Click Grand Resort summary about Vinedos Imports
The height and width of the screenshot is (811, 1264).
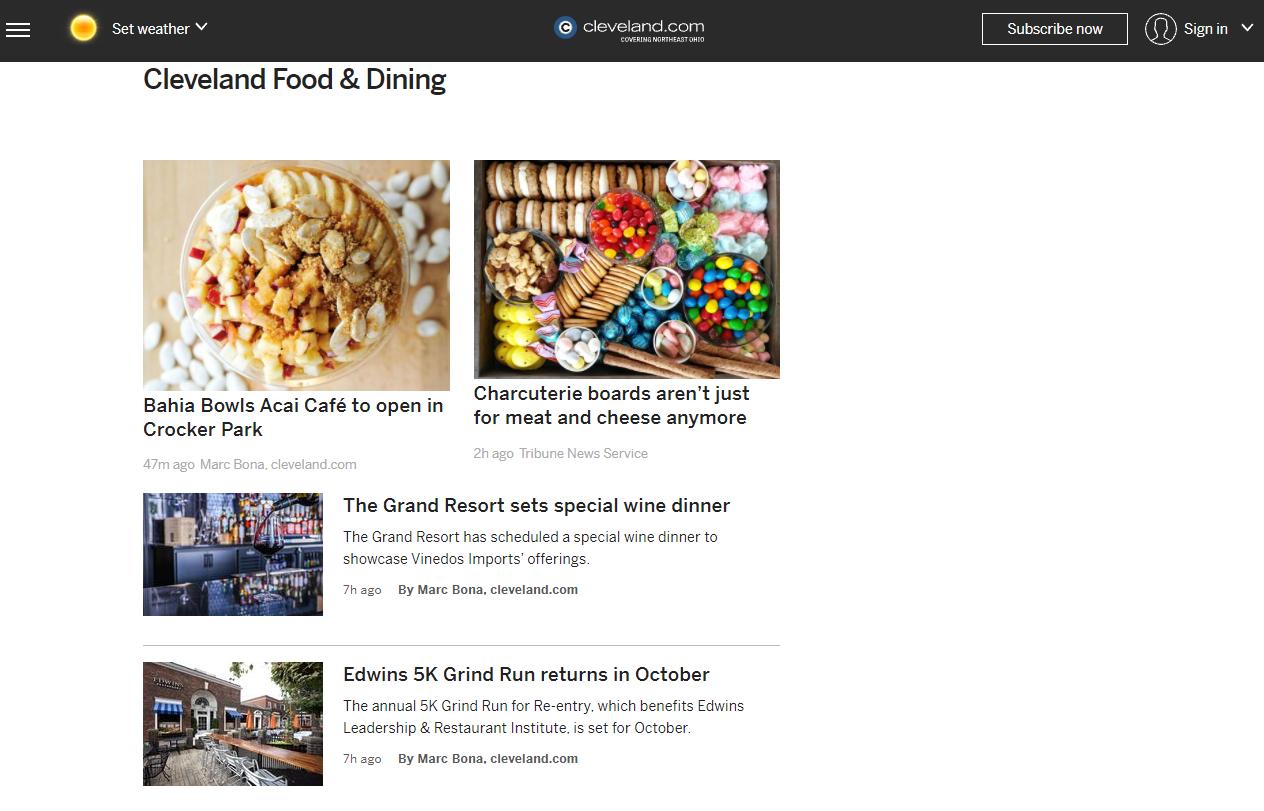[x=530, y=548]
